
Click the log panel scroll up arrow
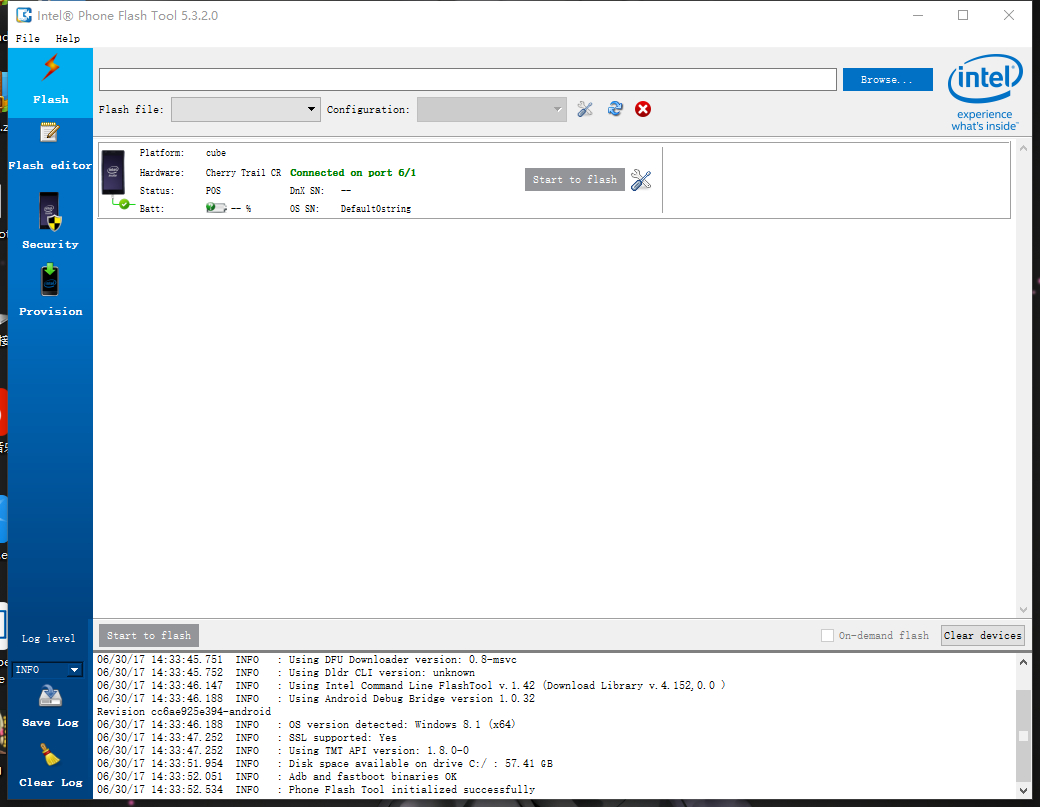[1023, 662]
